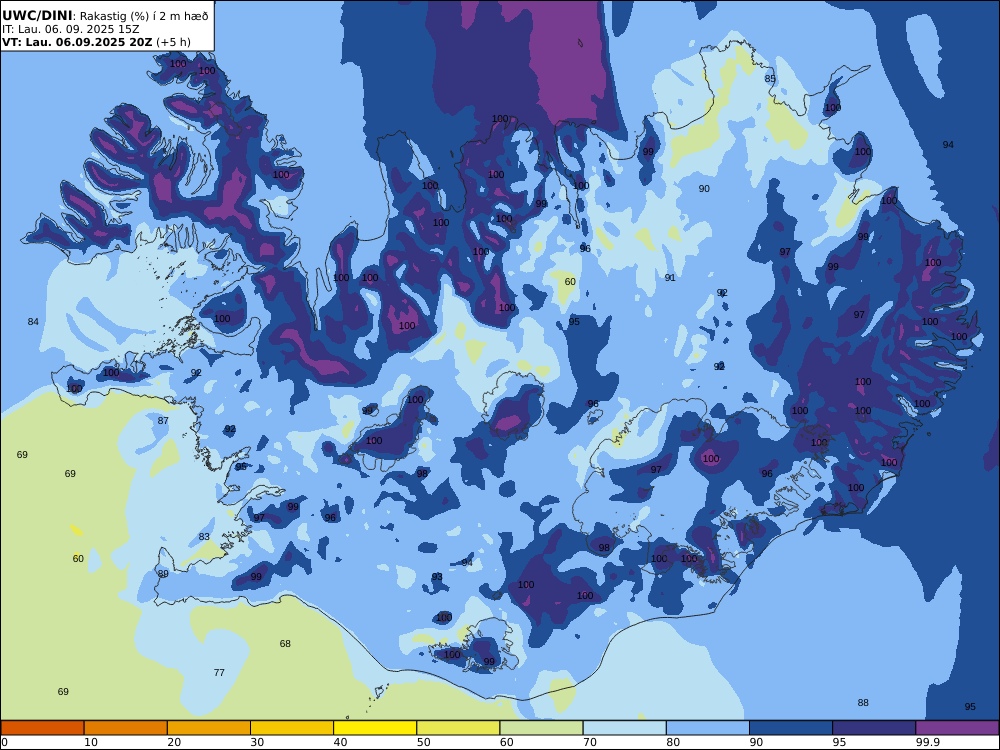Click the legend tick label '40'
1000x750 pixels.
tap(341, 742)
